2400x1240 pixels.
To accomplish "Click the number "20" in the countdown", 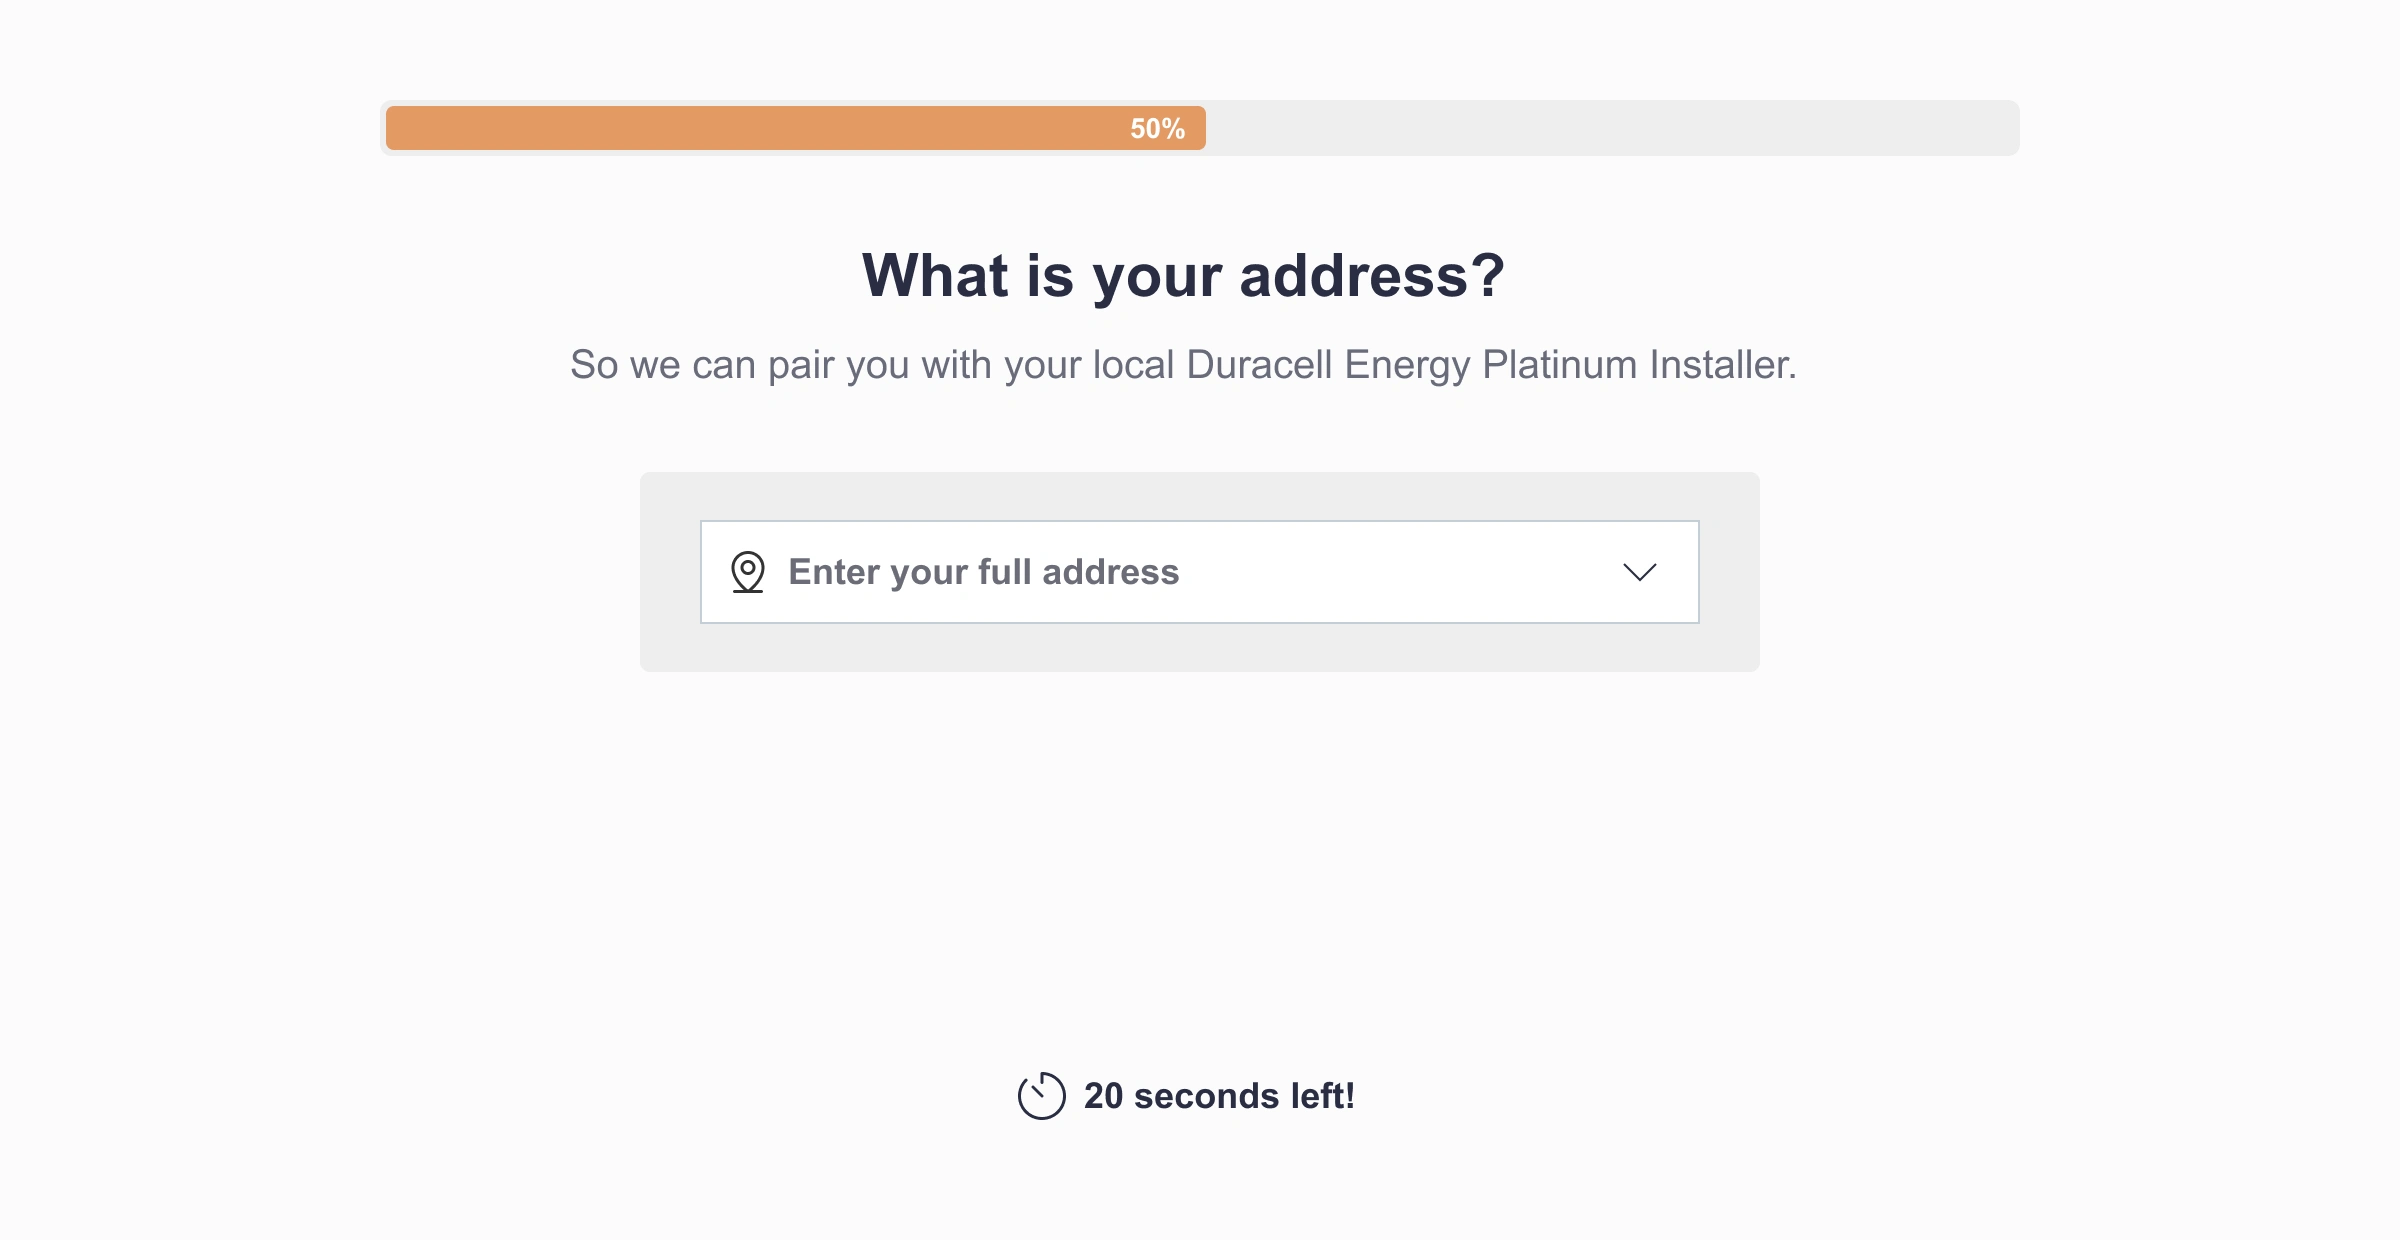I will (x=1103, y=1096).
